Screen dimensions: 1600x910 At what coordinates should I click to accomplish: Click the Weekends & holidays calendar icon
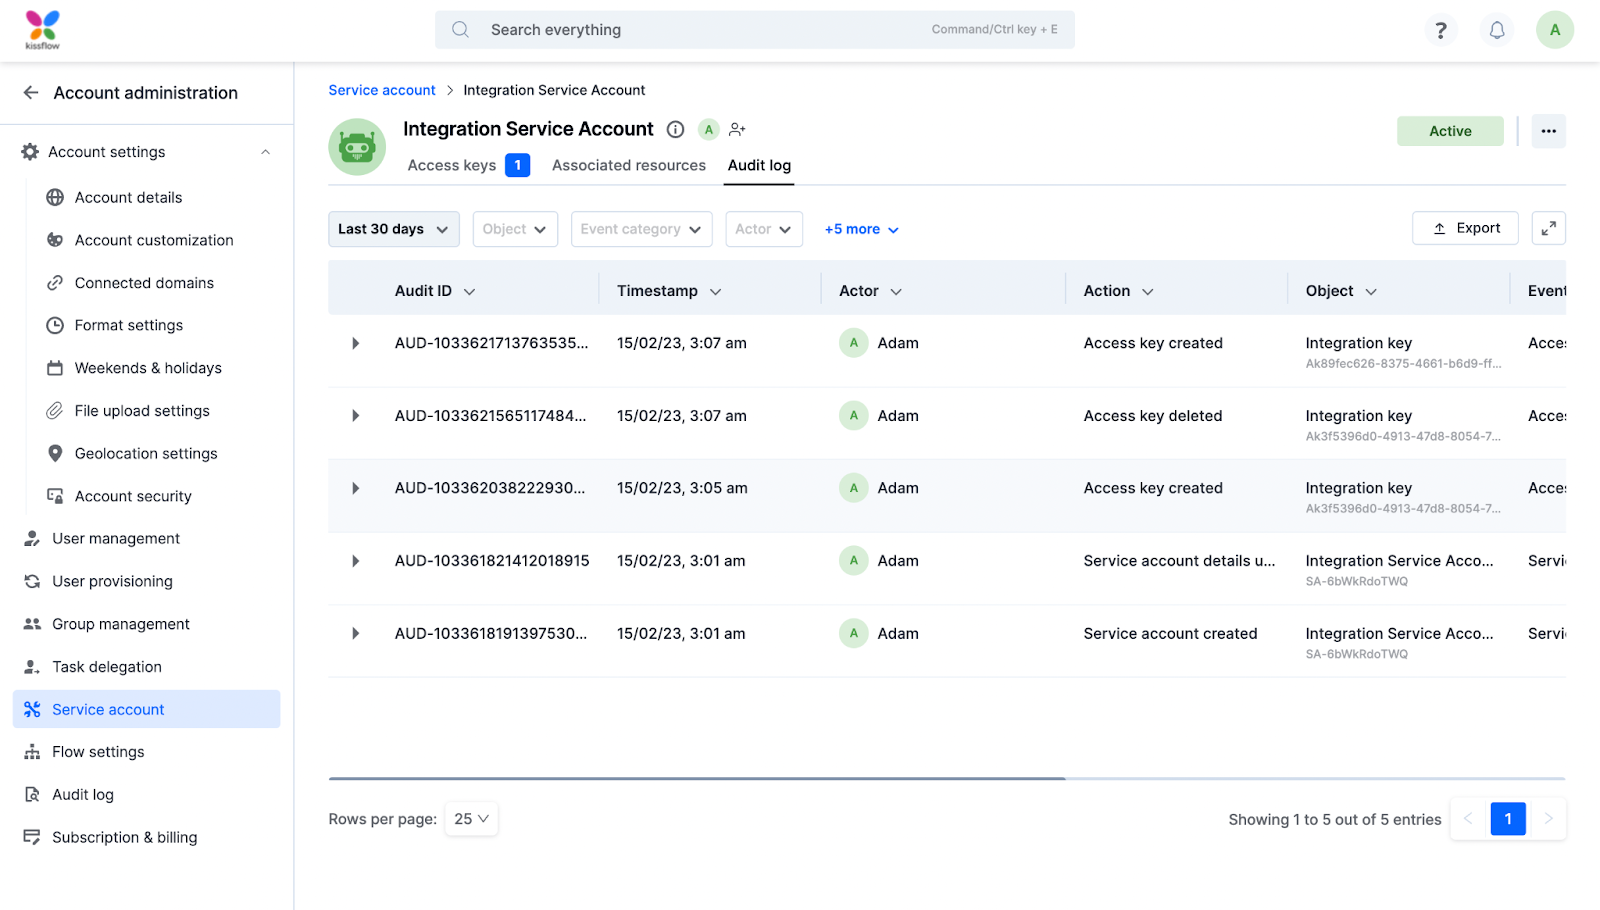coord(55,368)
